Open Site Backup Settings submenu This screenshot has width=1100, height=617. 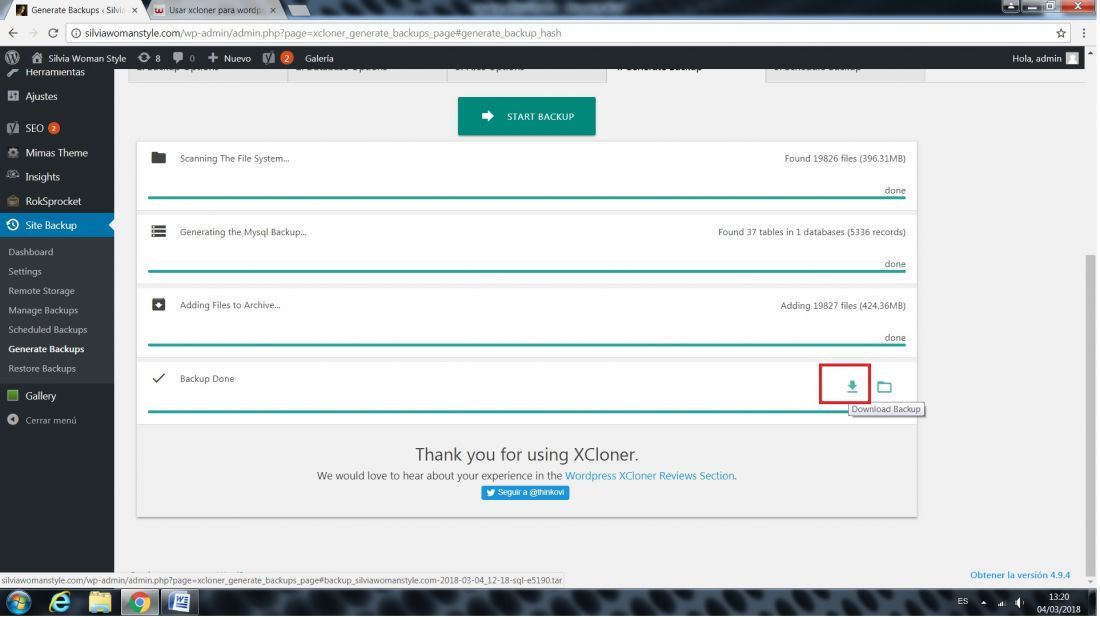tap(25, 271)
